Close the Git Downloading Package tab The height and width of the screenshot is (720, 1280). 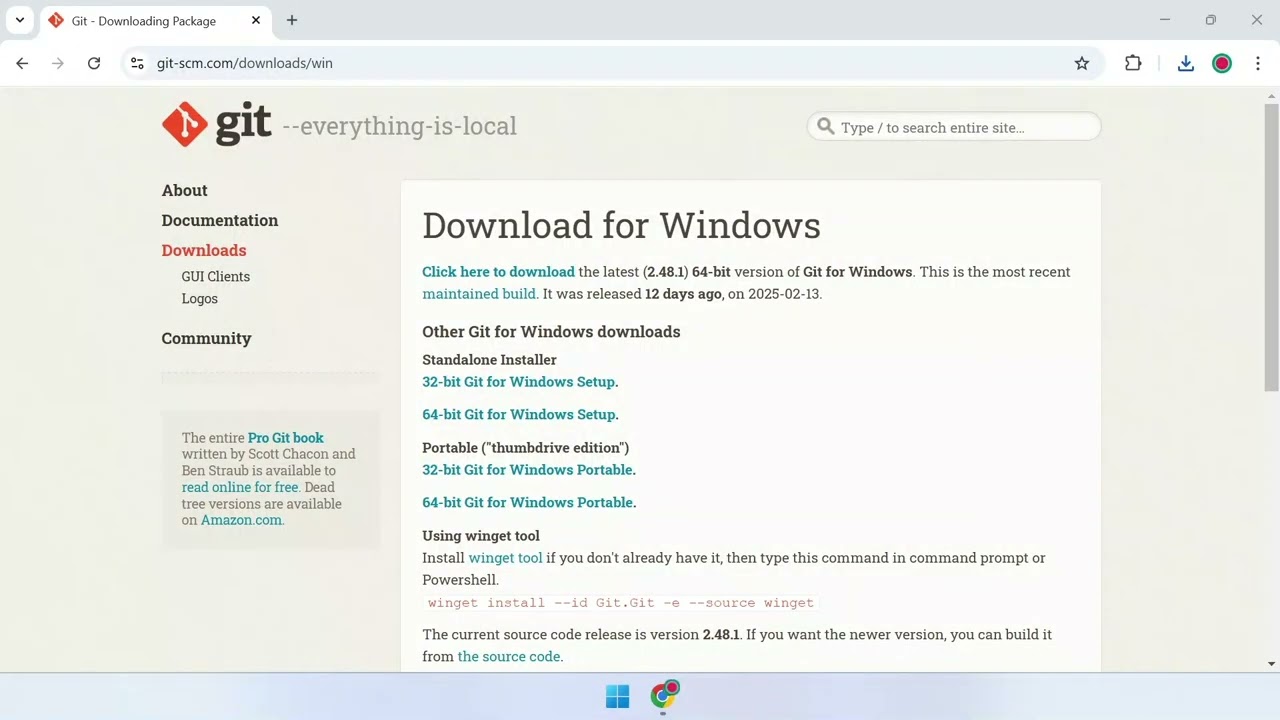point(256,20)
